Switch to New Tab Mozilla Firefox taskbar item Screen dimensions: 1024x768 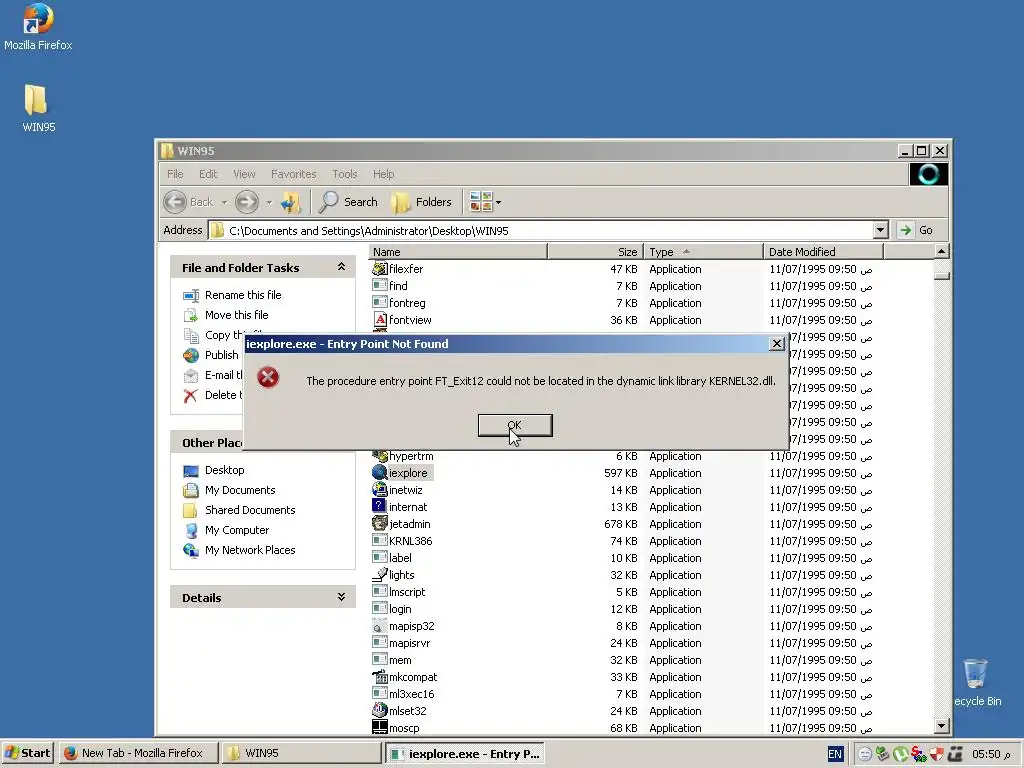[x=137, y=753]
